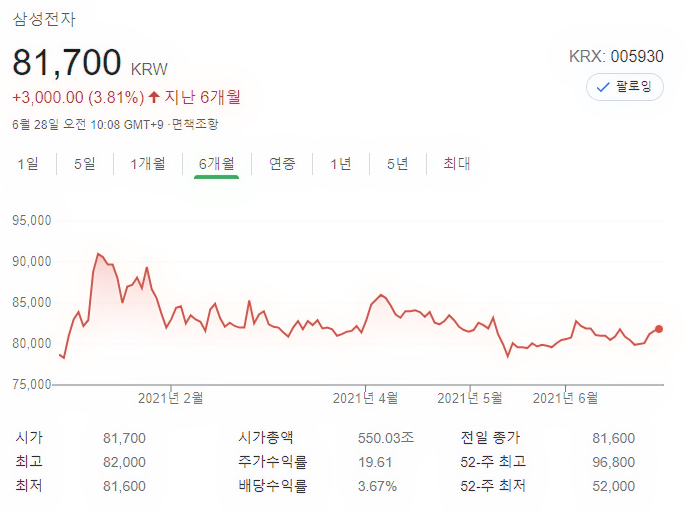
Task: Click the 2021년 2월 axis label
Action: coord(171,398)
